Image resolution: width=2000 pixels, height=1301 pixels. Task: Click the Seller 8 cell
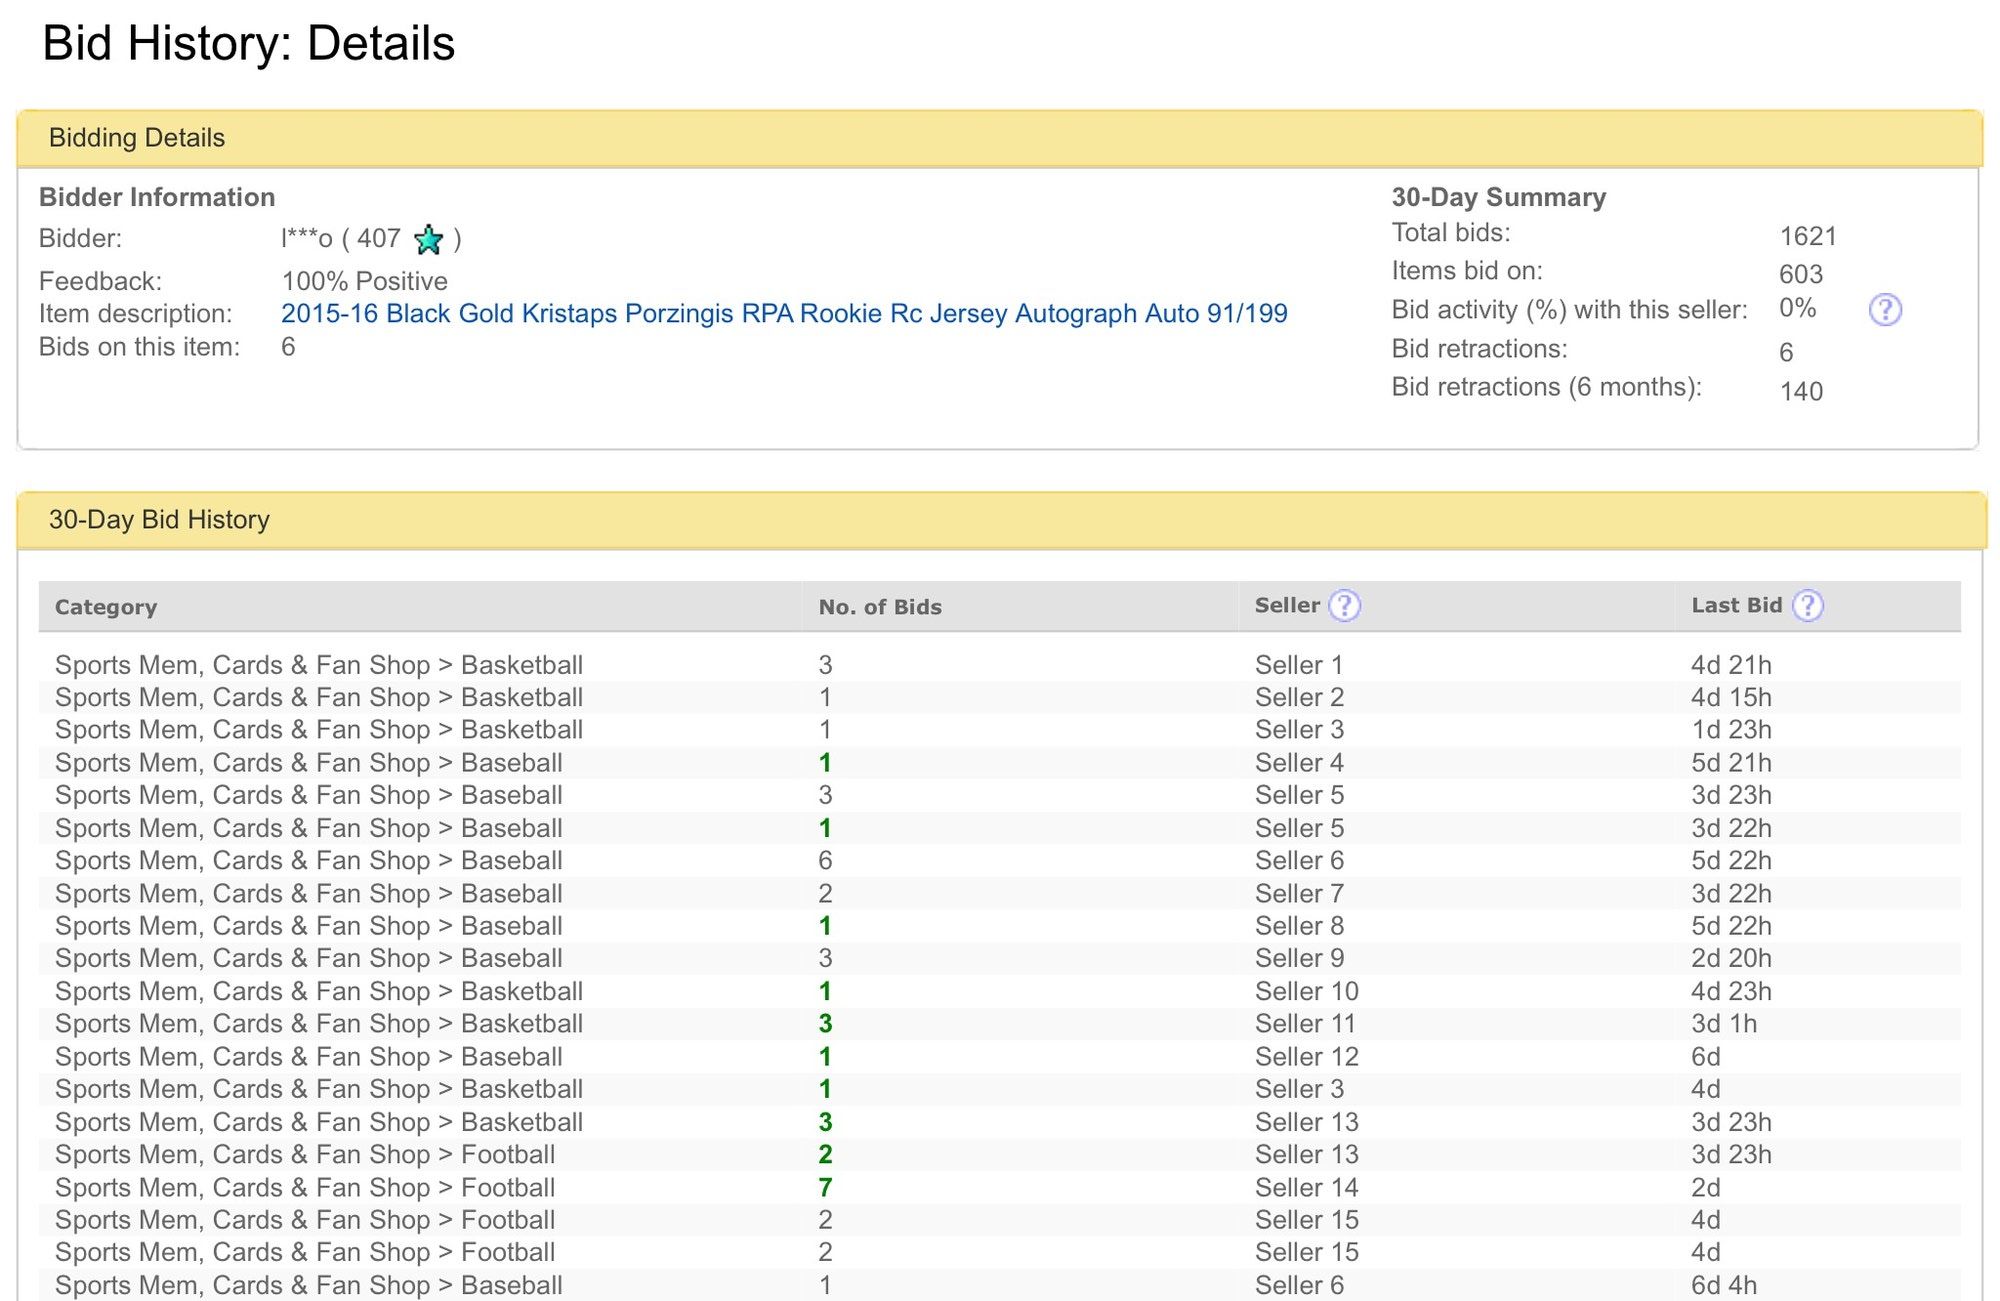point(1299,926)
